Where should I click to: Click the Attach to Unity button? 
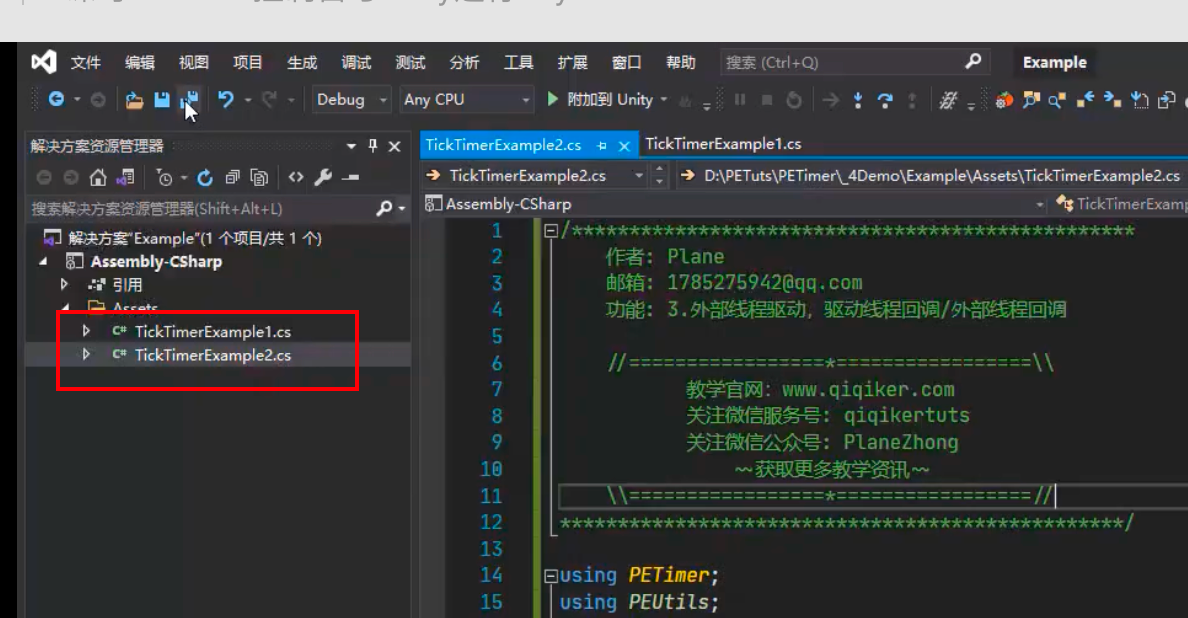[599, 99]
